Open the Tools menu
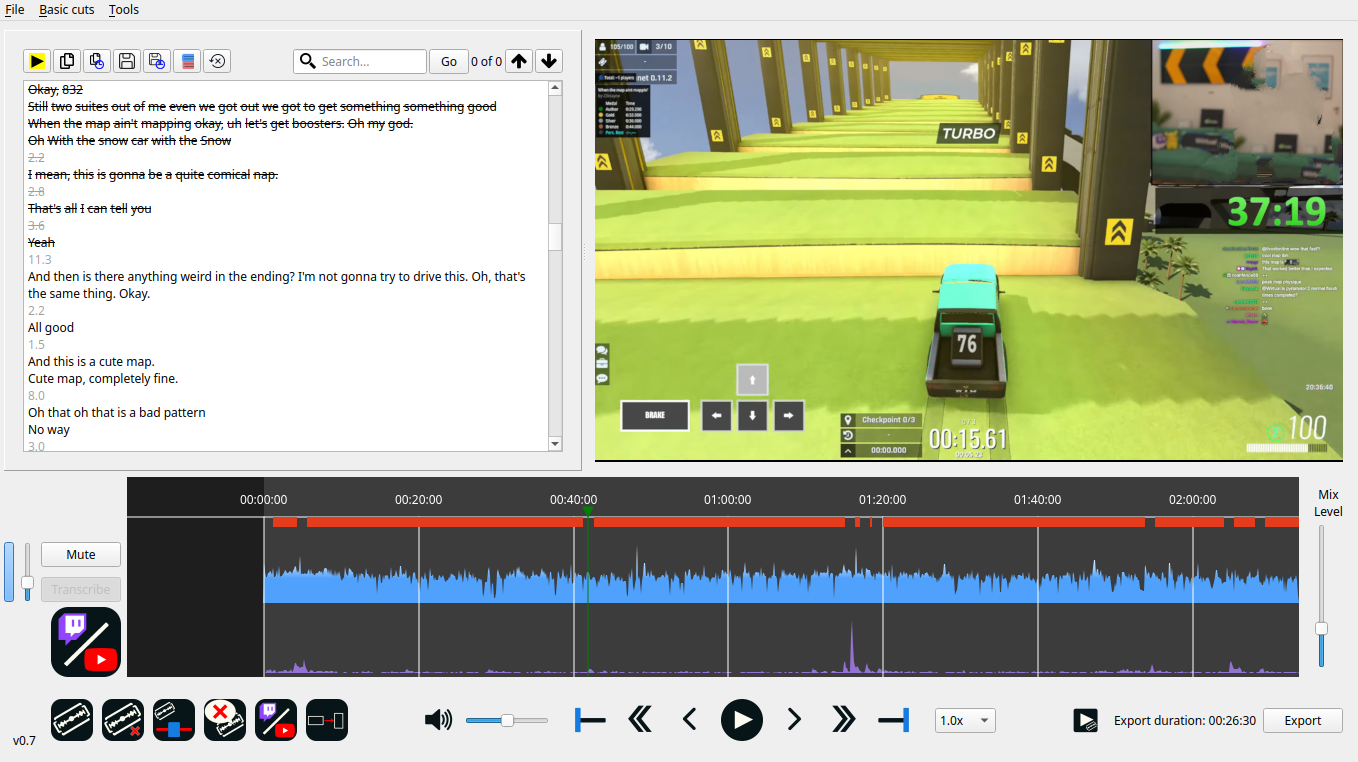 point(124,9)
